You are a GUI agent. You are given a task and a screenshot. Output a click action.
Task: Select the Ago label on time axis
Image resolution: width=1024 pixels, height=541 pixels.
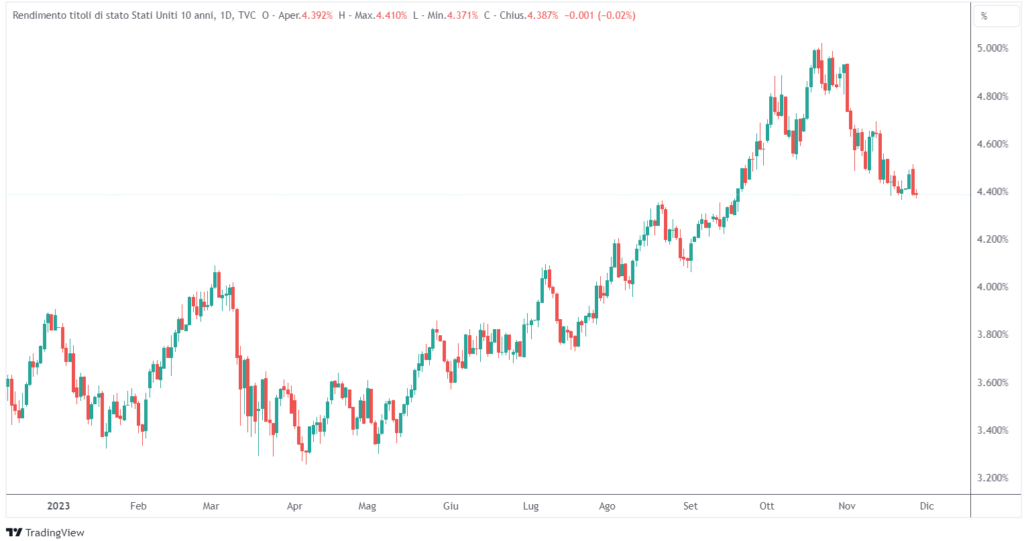coord(606,506)
